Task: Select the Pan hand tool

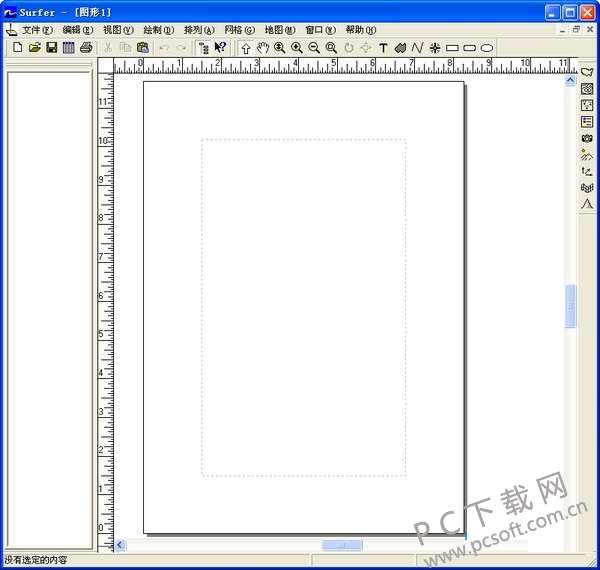Action: (262, 48)
